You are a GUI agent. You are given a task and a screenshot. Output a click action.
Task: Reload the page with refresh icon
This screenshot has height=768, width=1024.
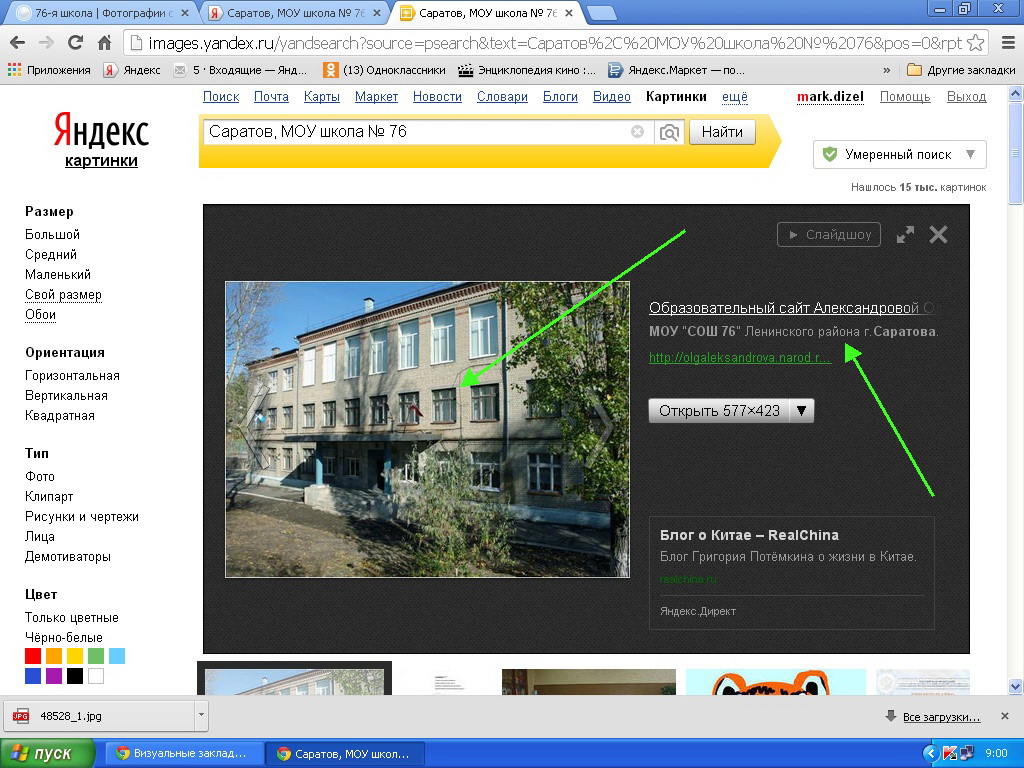tap(75, 43)
